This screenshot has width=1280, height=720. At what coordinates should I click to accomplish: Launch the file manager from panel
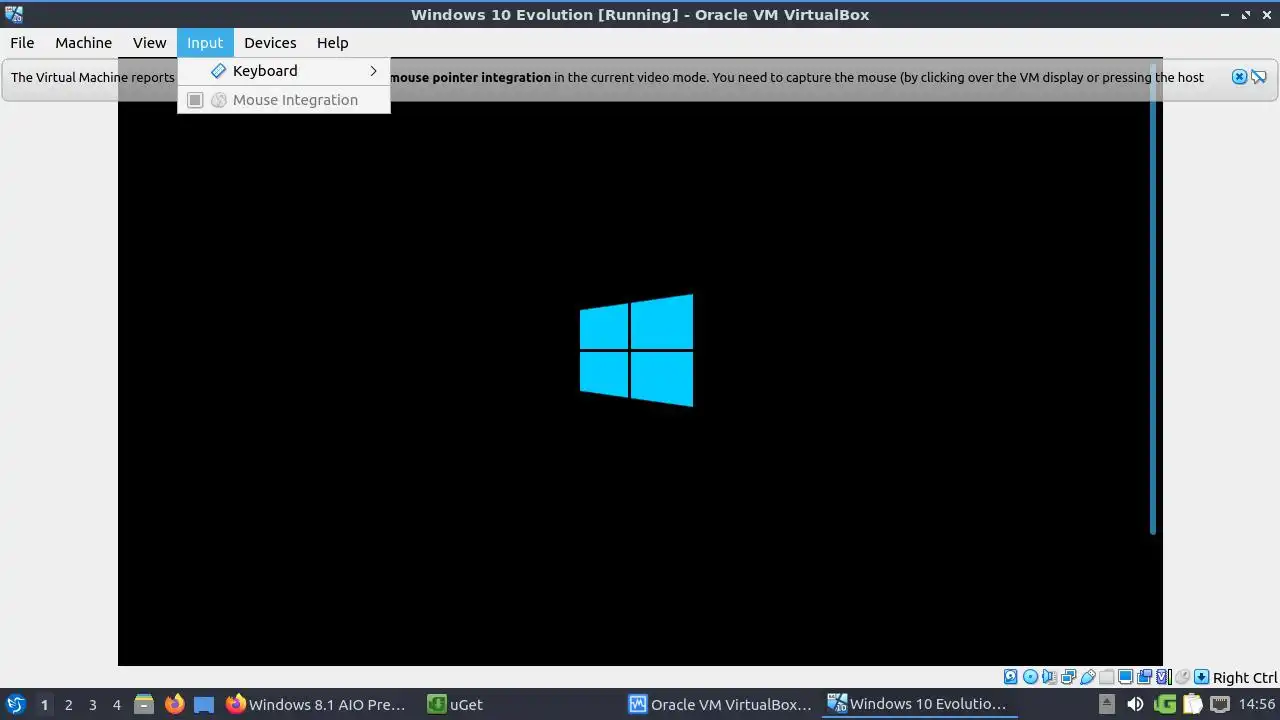[x=144, y=705]
